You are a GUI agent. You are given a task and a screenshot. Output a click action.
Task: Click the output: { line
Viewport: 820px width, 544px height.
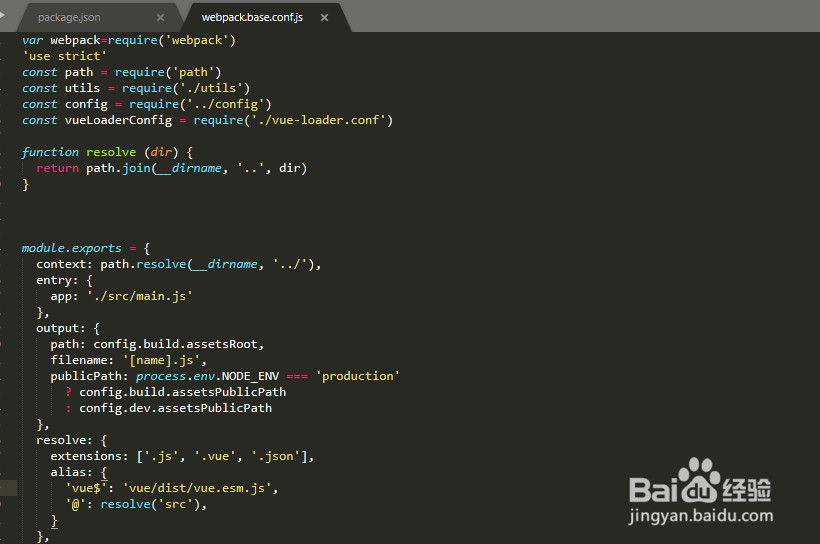[x=68, y=328]
